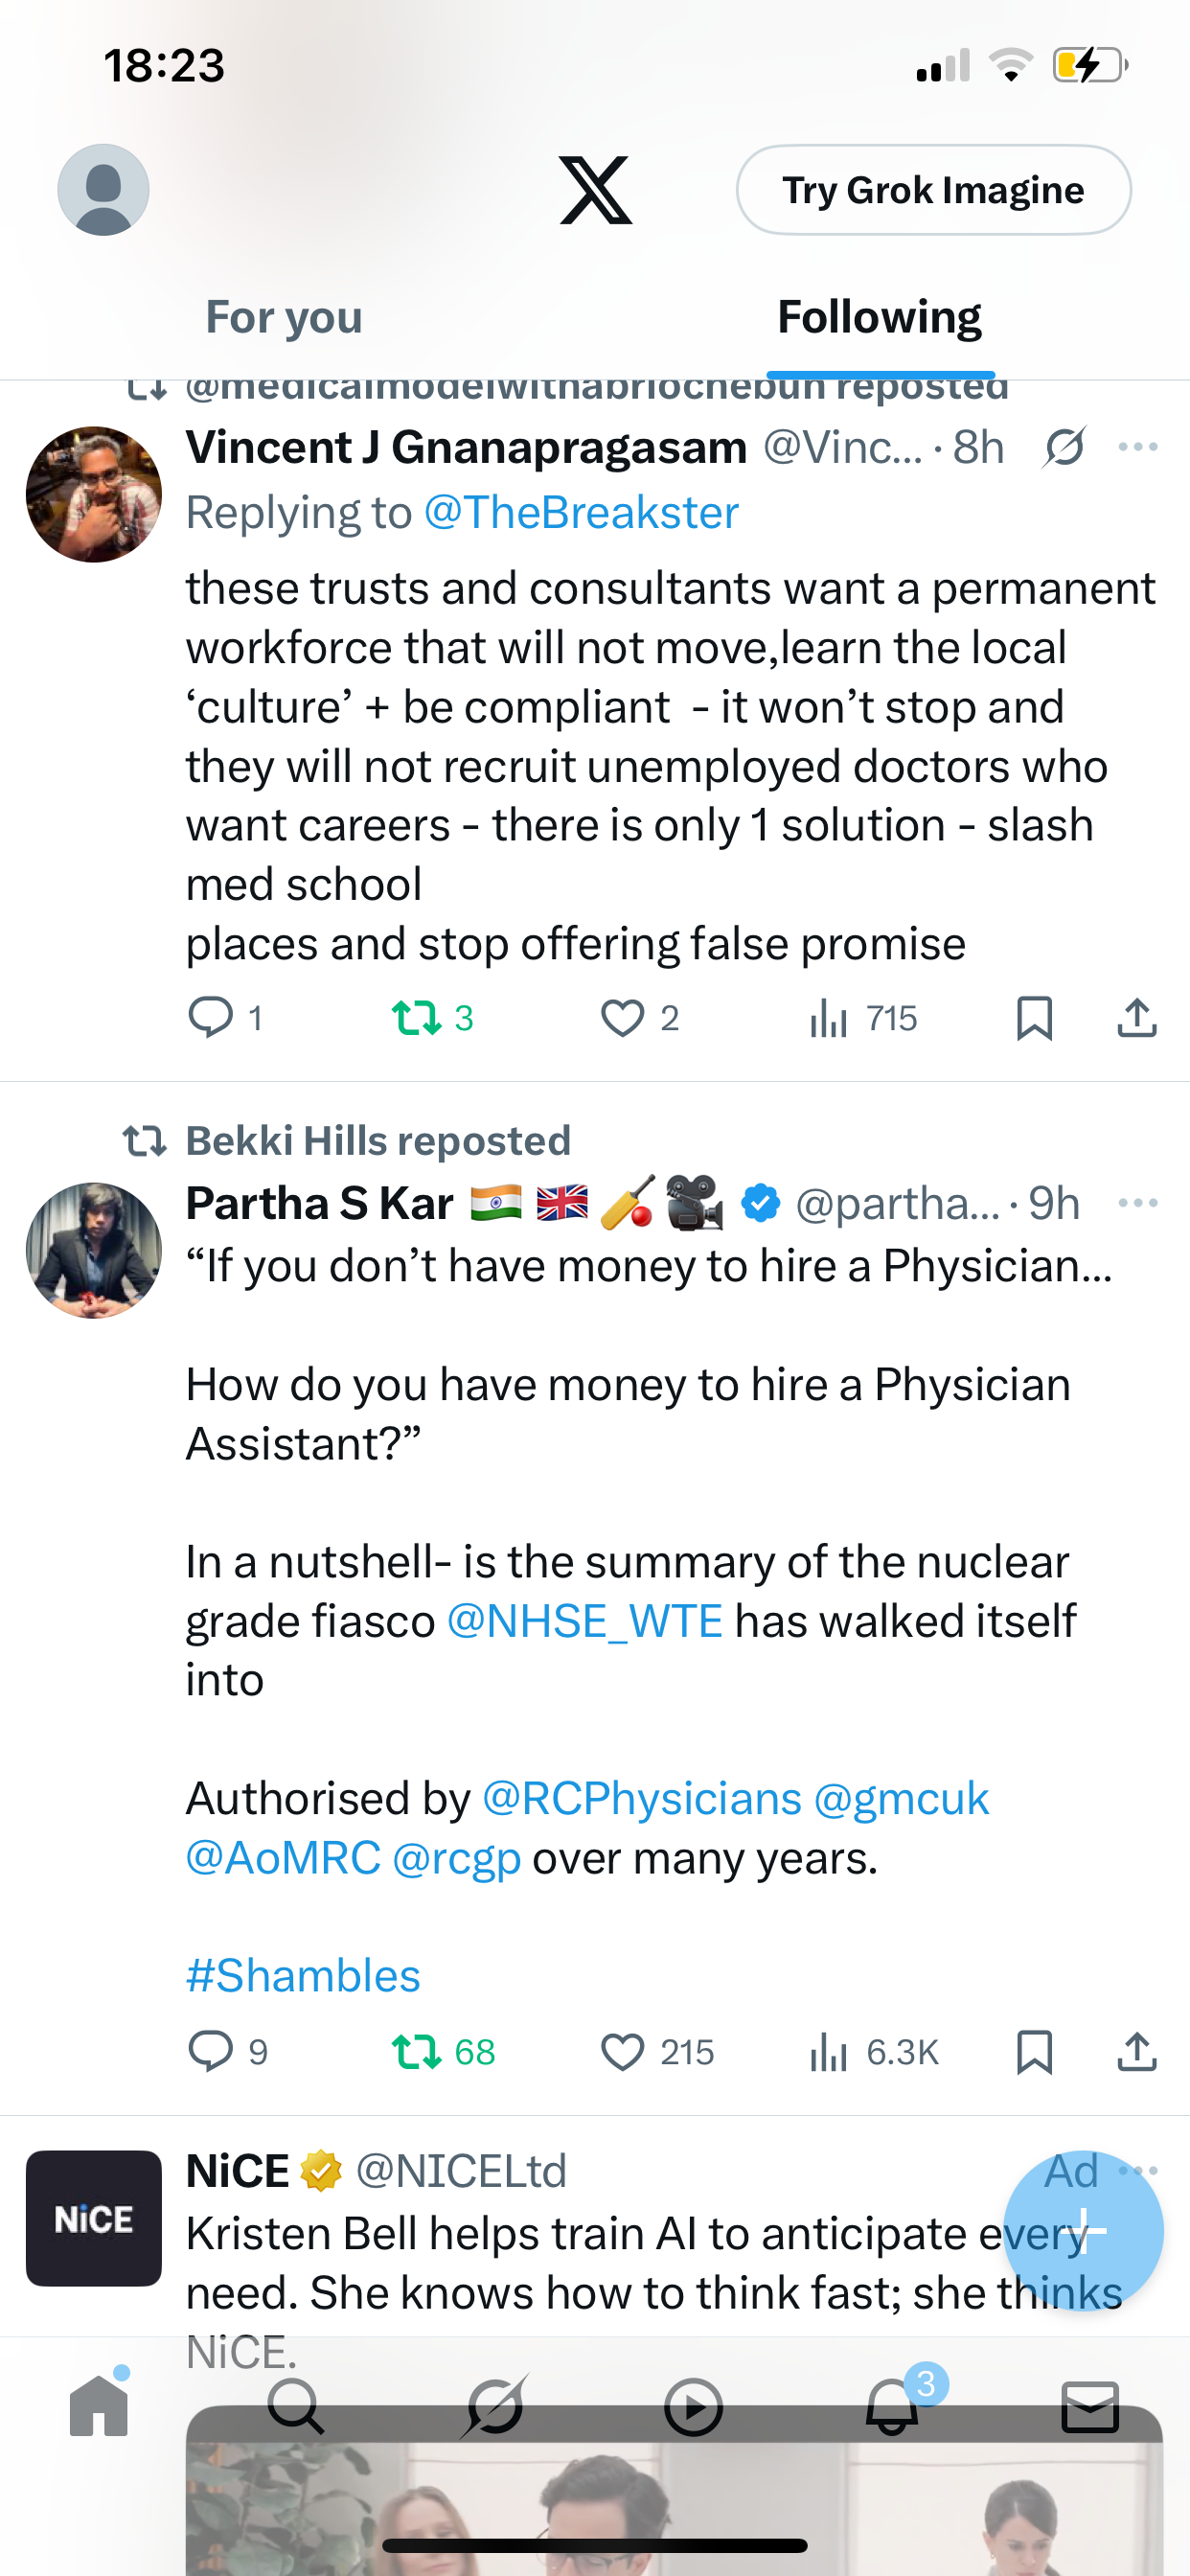Share Partha S Kar's post
The height and width of the screenshot is (2576, 1190).
1137,2052
